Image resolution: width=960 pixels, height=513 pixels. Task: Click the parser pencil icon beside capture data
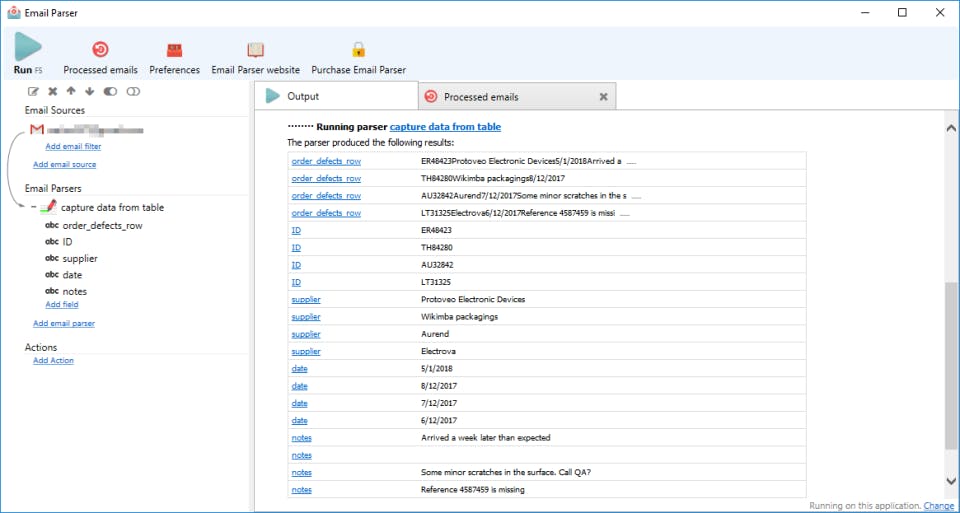click(48, 207)
